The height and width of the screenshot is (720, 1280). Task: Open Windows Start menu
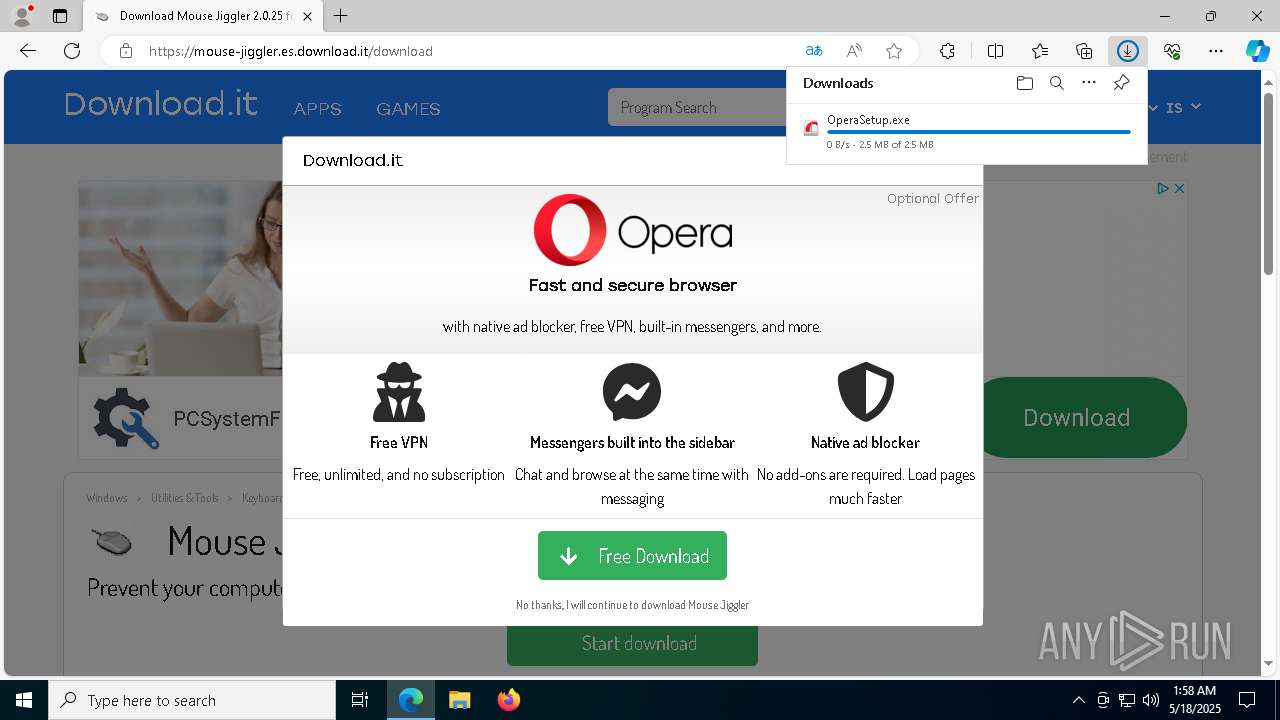24,700
